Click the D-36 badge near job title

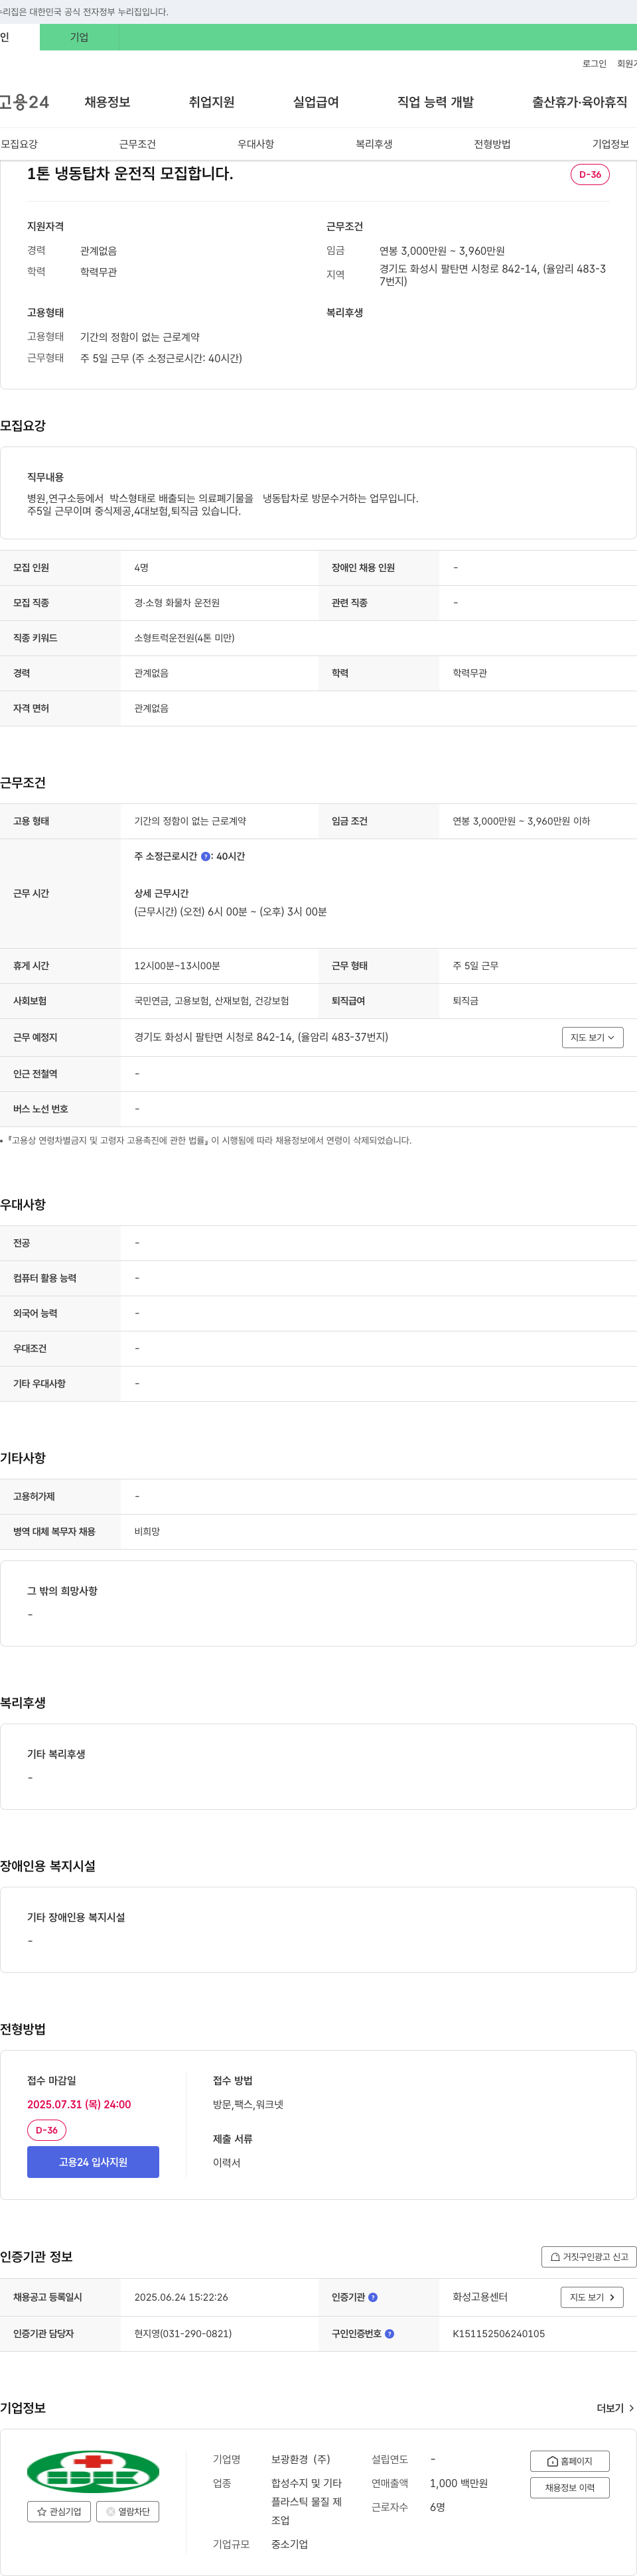[590, 174]
